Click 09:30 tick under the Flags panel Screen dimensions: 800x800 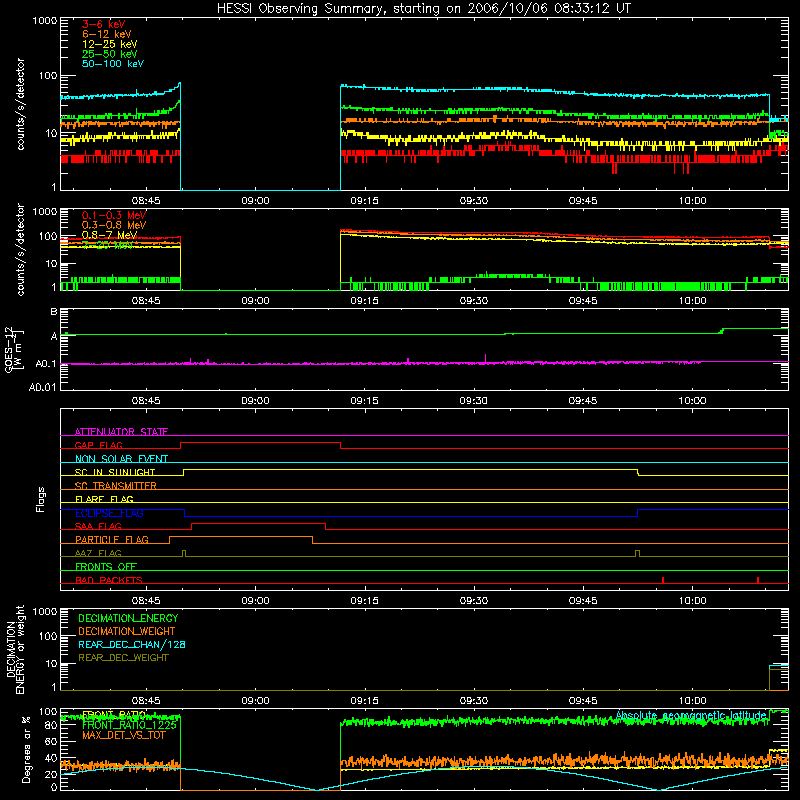click(473, 601)
